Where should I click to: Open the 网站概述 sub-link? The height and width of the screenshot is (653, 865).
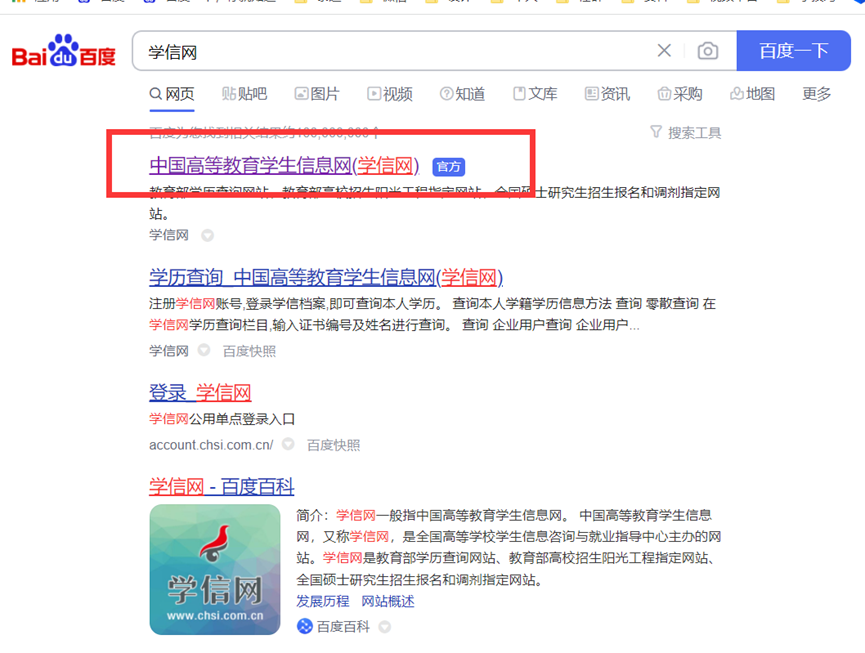388,601
